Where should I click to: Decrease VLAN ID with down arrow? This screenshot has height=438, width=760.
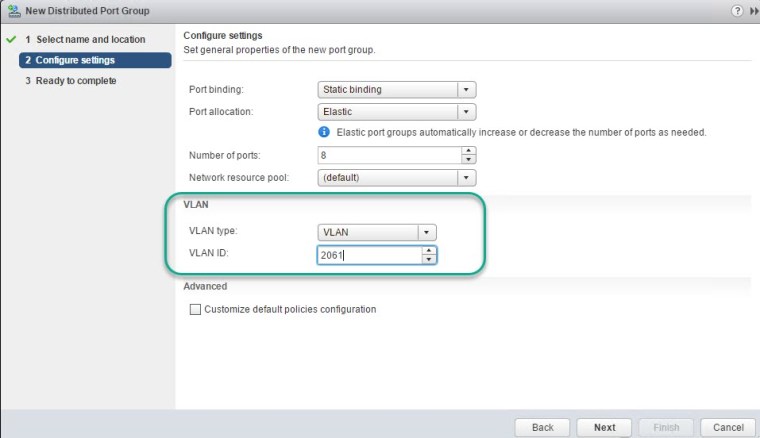click(x=429, y=260)
